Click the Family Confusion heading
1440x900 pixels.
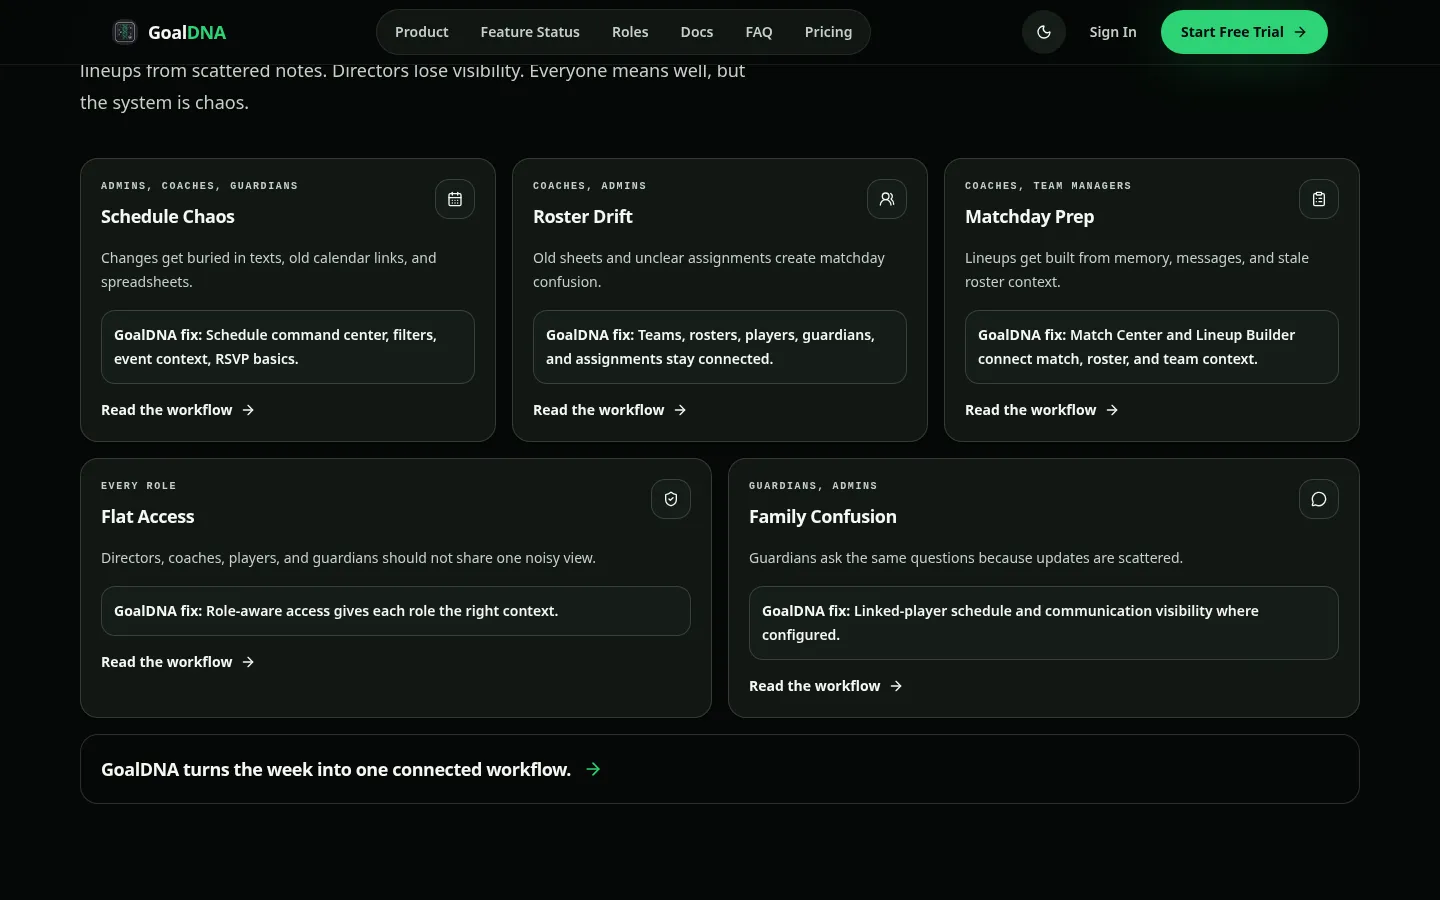(823, 517)
